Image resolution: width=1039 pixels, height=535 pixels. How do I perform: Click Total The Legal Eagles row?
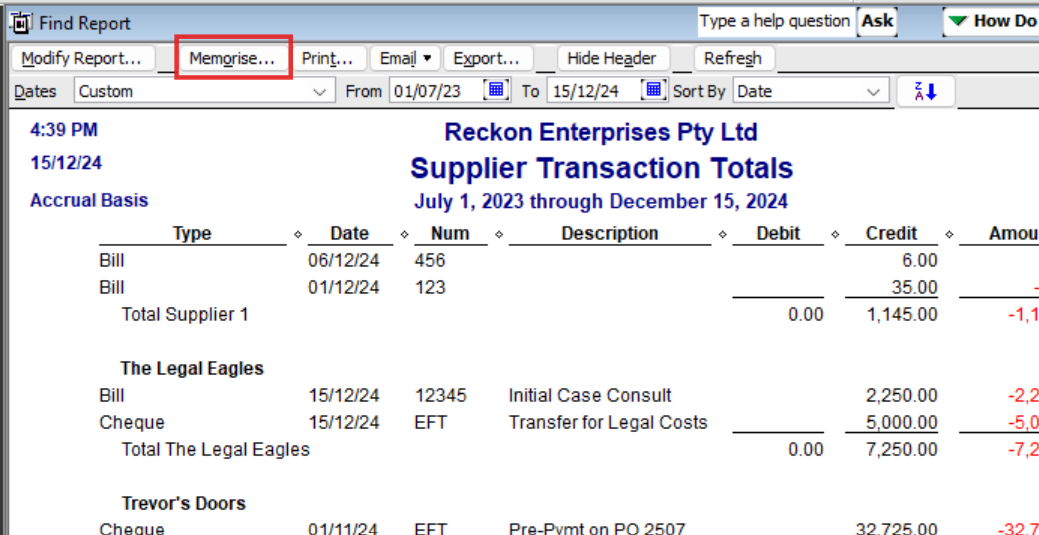pos(215,449)
